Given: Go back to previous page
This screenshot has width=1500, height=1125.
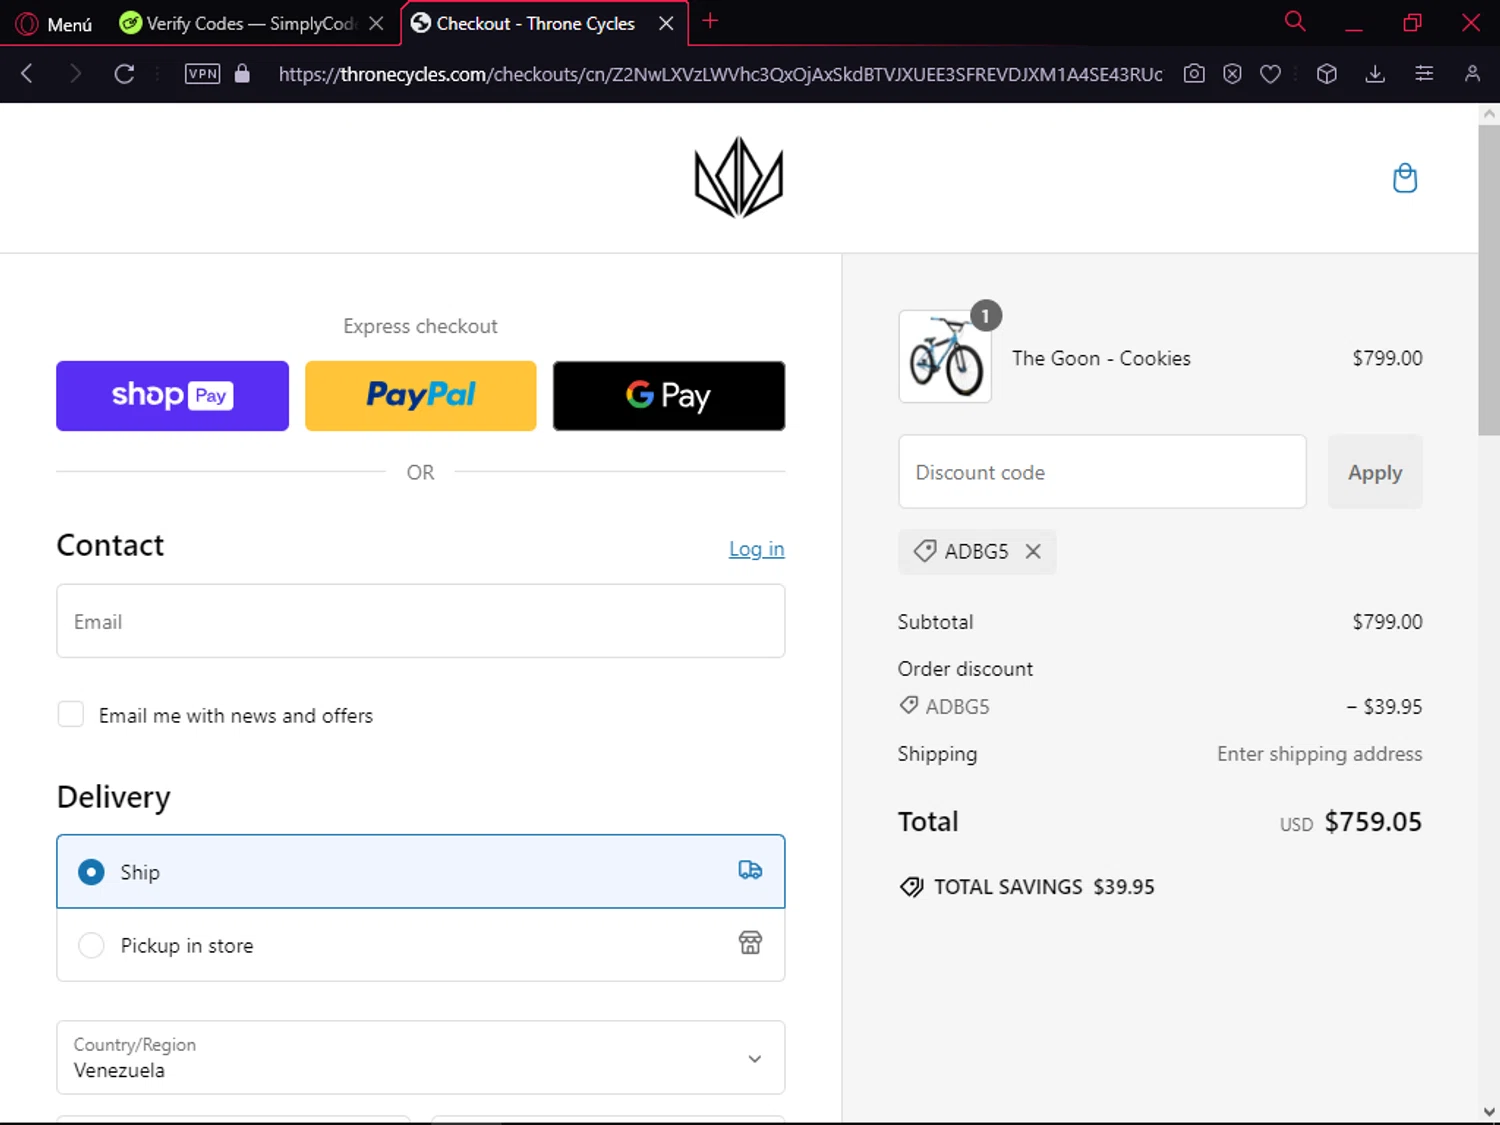Looking at the screenshot, I should click(x=27, y=73).
